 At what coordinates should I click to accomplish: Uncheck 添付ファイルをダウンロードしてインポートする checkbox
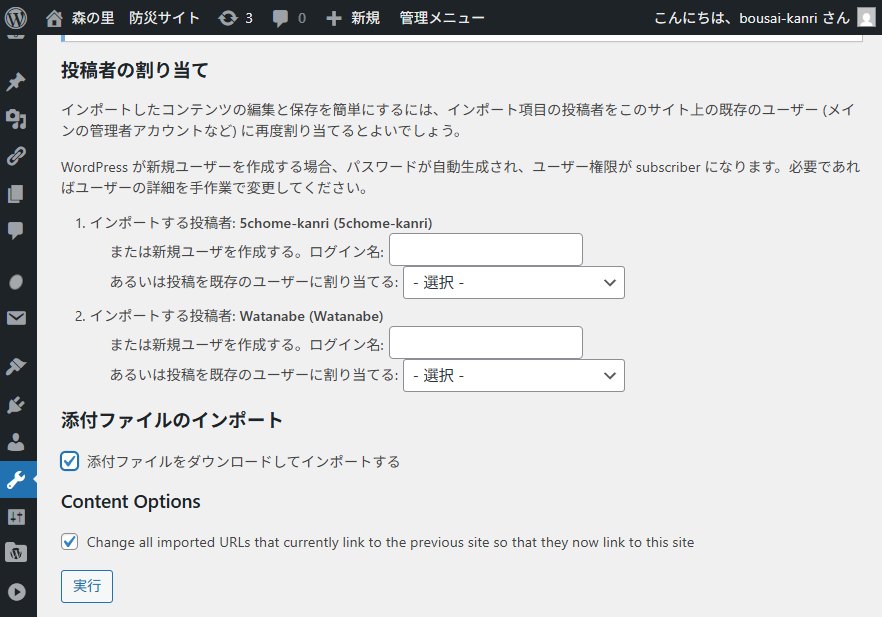point(70,461)
